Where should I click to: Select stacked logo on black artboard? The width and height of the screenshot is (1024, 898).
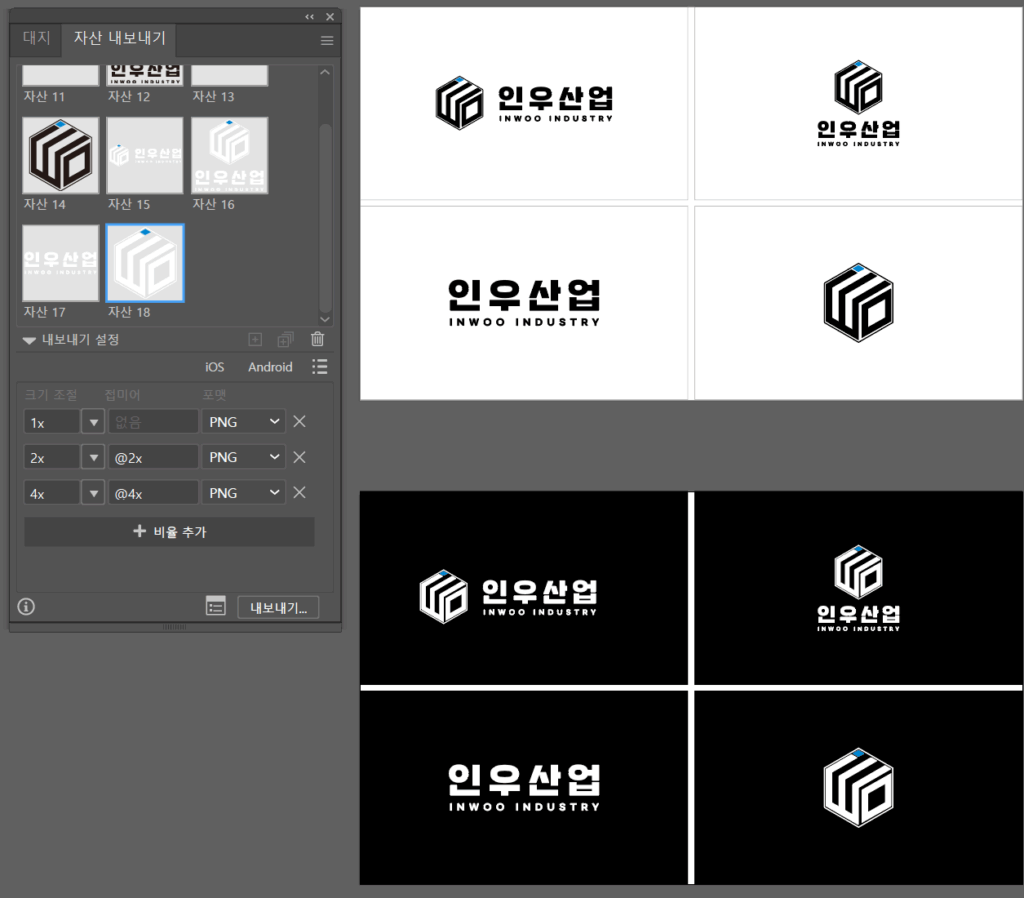pyautogui.click(x=858, y=588)
